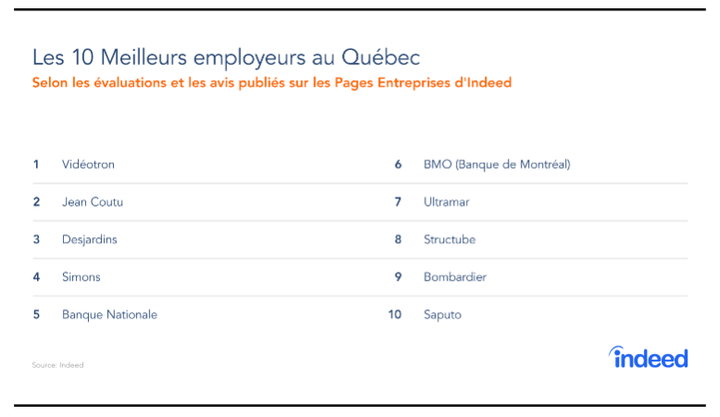Click the Ultramar entry
720x417 pixels.
point(446,202)
